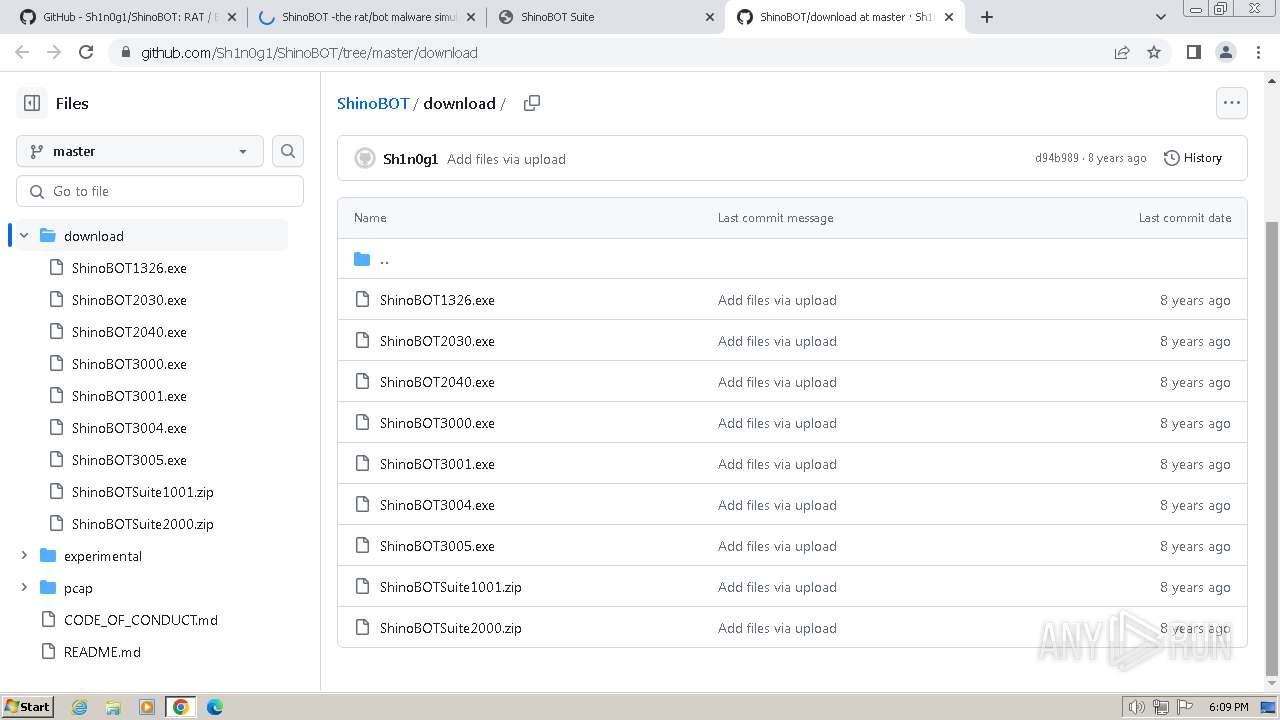
Task: Open the Windows Start menu
Action: [x=27, y=707]
